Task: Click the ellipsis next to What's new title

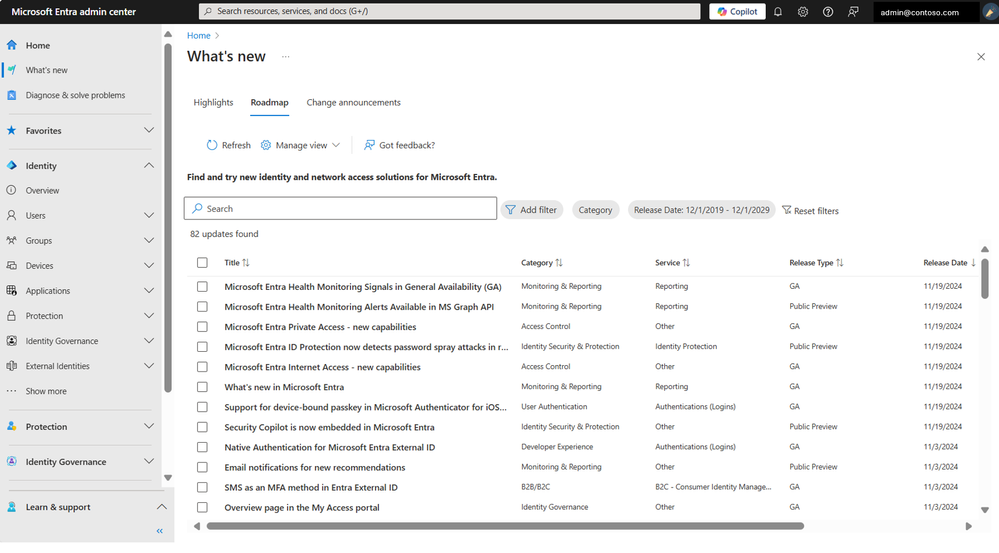Action: click(x=285, y=57)
